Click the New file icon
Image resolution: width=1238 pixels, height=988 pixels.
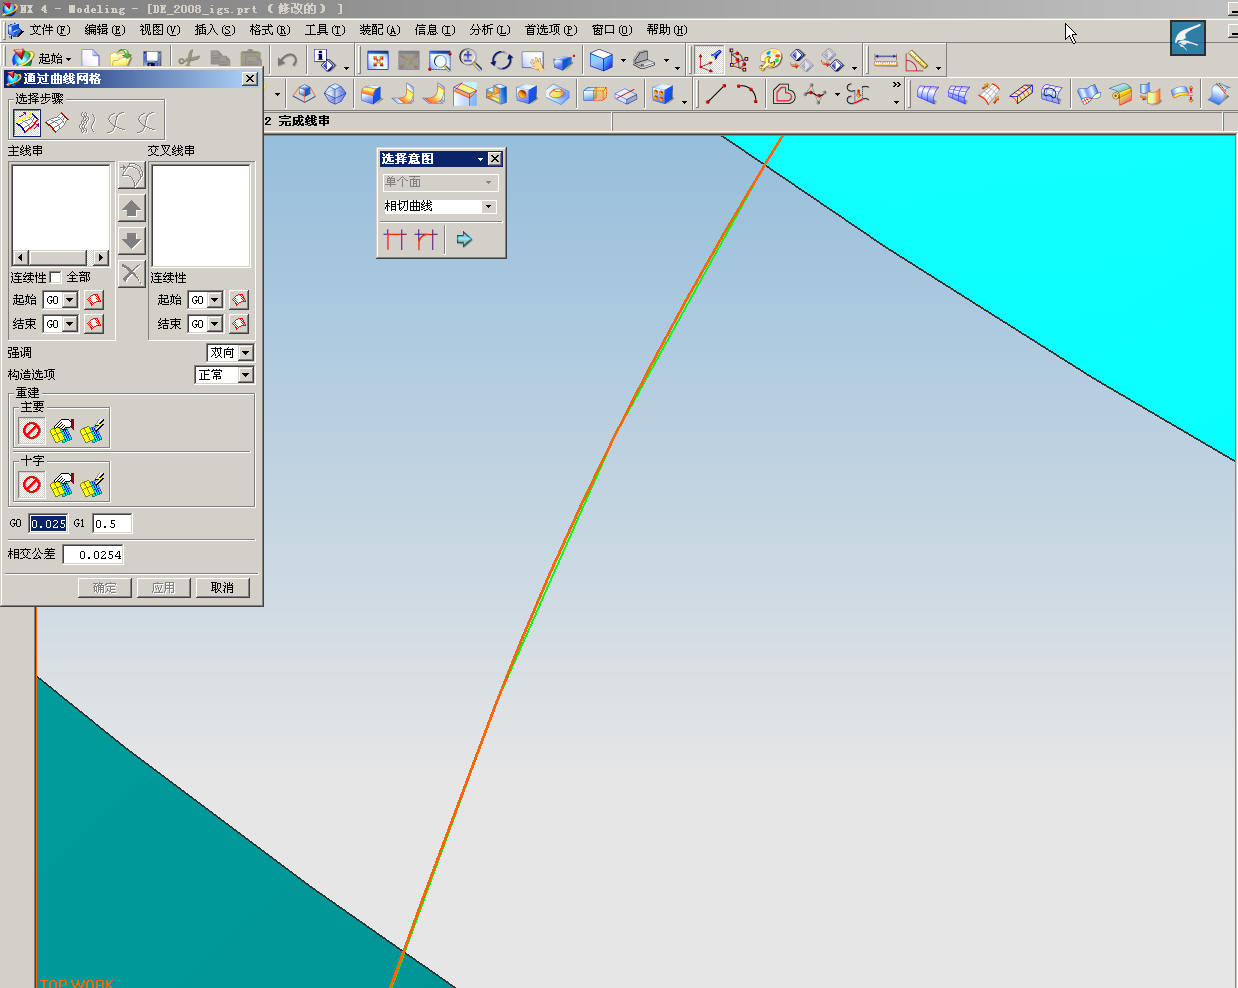point(91,60)
